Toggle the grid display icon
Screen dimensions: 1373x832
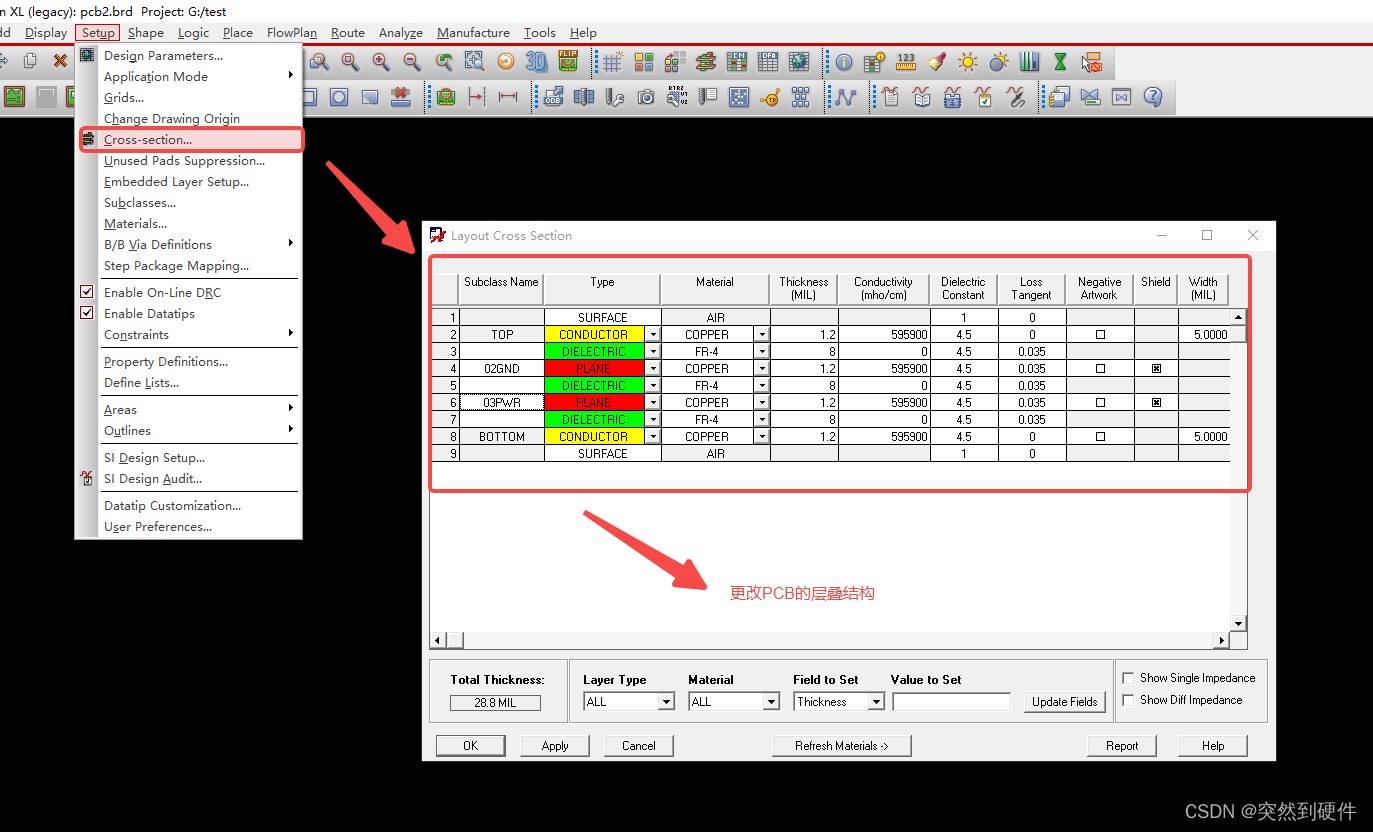point(612,62)
